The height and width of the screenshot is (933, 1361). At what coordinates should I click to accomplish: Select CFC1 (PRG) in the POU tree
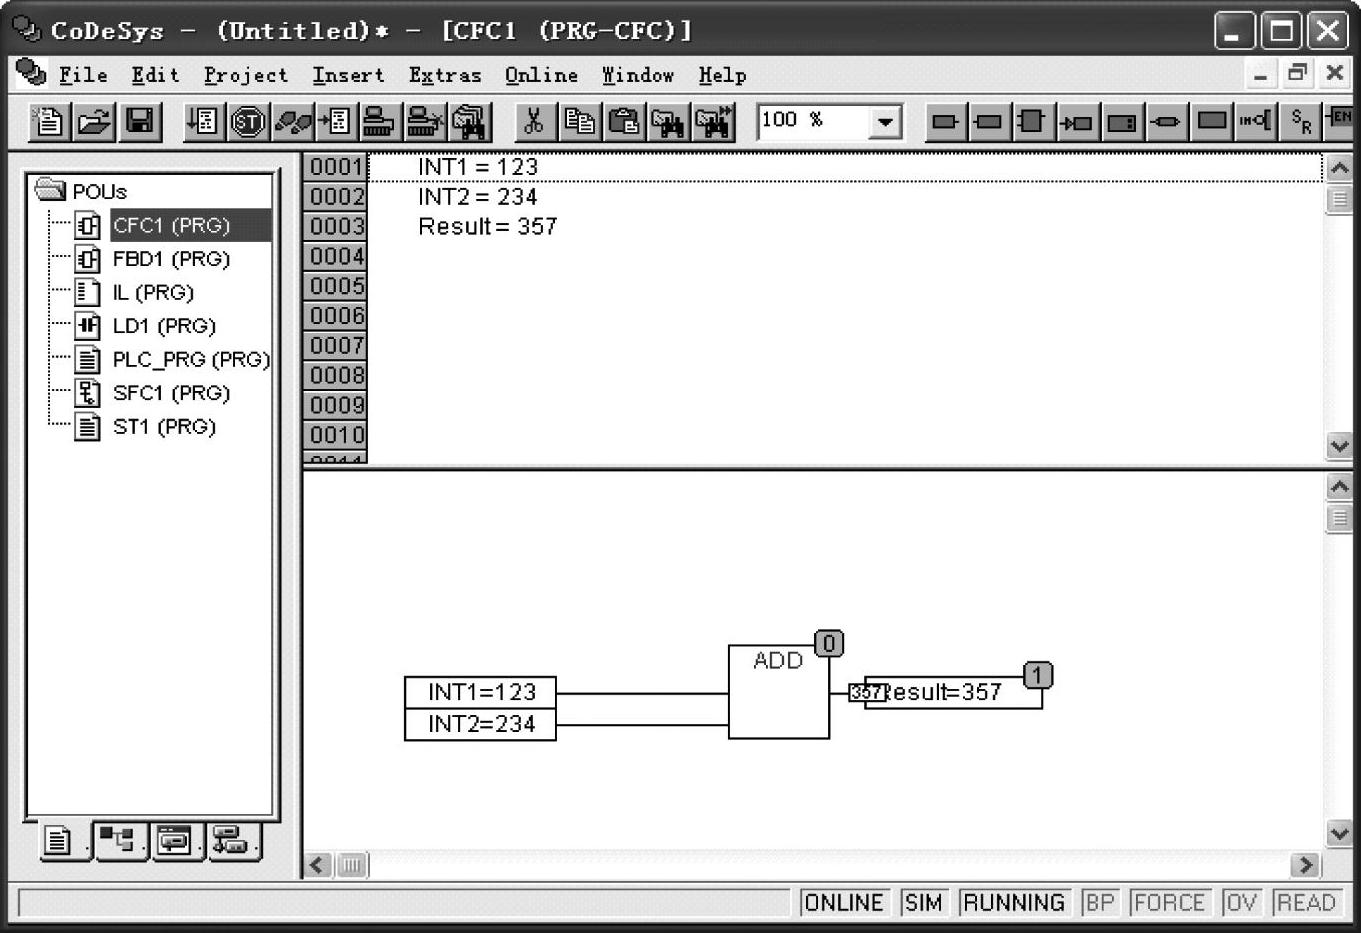(x=171, y=225)
